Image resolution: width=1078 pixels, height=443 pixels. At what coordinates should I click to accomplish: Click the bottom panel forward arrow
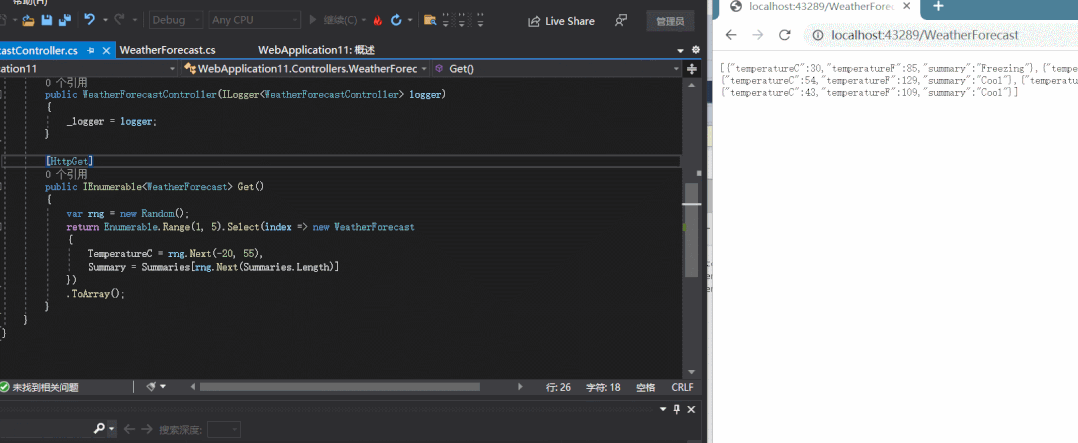[x=146, y=429]
